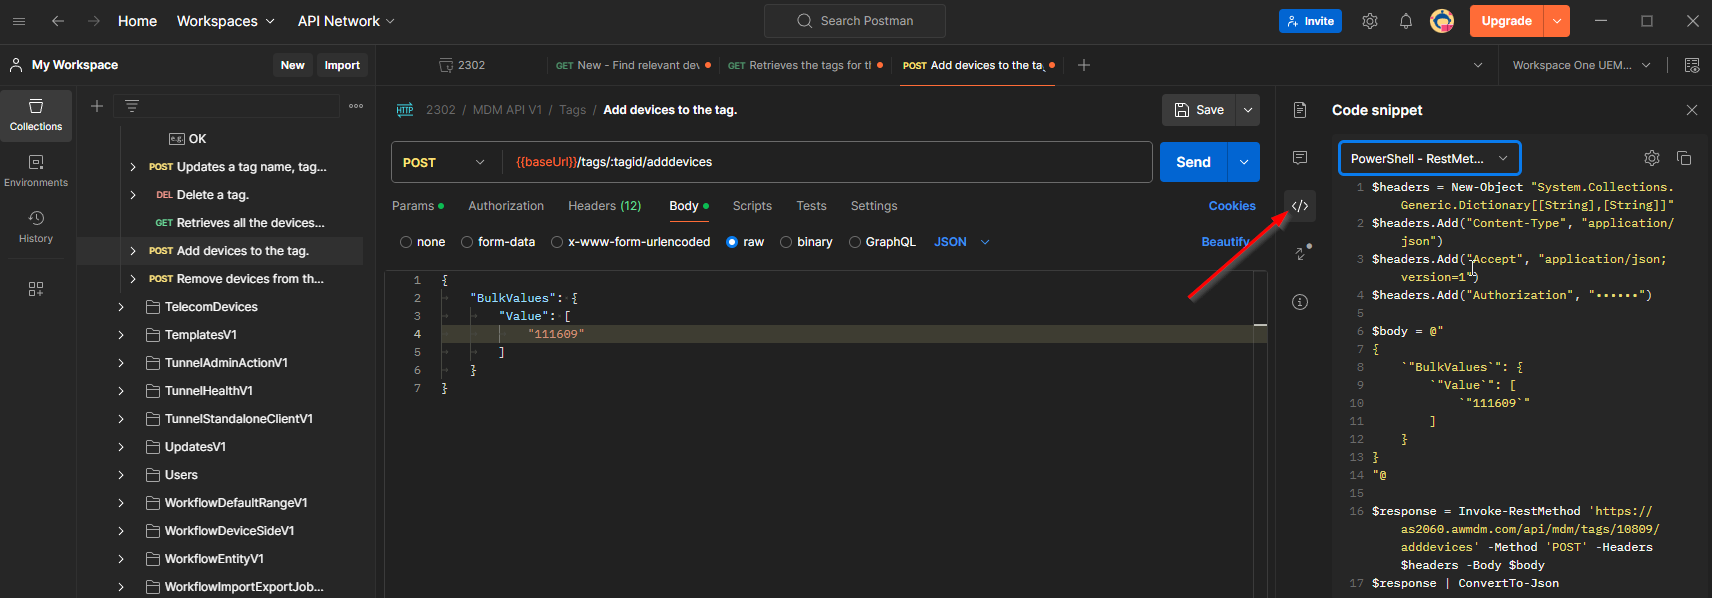Image resolution: width=1712 pixels, height=598 pixels.
Task: Click the Save button
Action: (x=1199, y=110)
